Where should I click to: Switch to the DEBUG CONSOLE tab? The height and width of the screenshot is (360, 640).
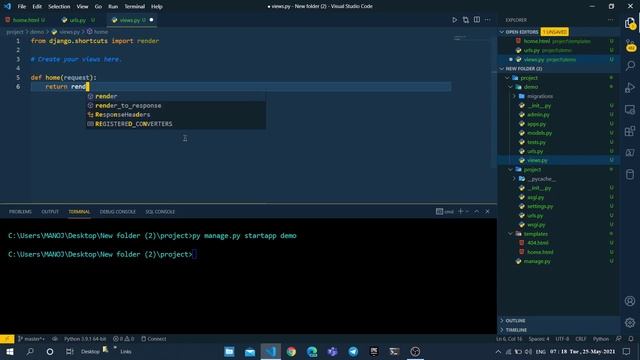(x=118, y=211)
